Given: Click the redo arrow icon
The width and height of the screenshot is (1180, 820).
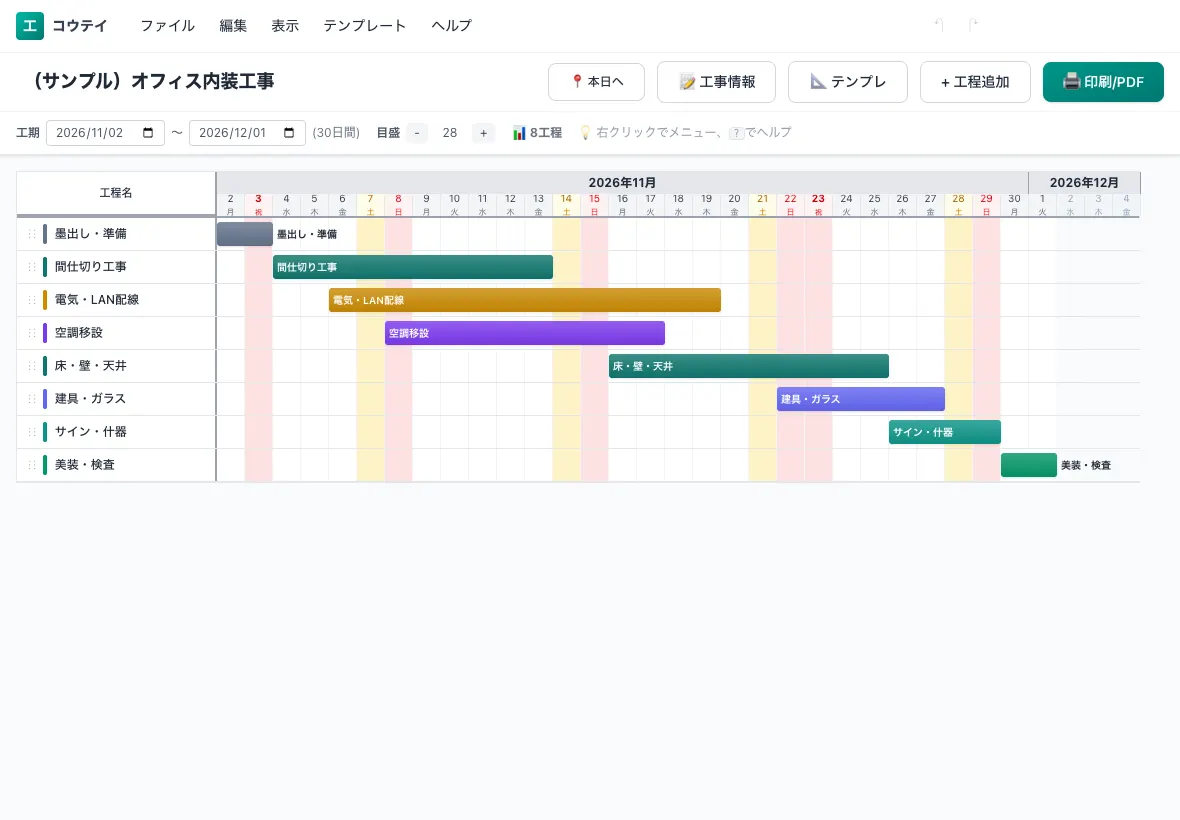Looking at the screenshot, I should tap(972, 26).
